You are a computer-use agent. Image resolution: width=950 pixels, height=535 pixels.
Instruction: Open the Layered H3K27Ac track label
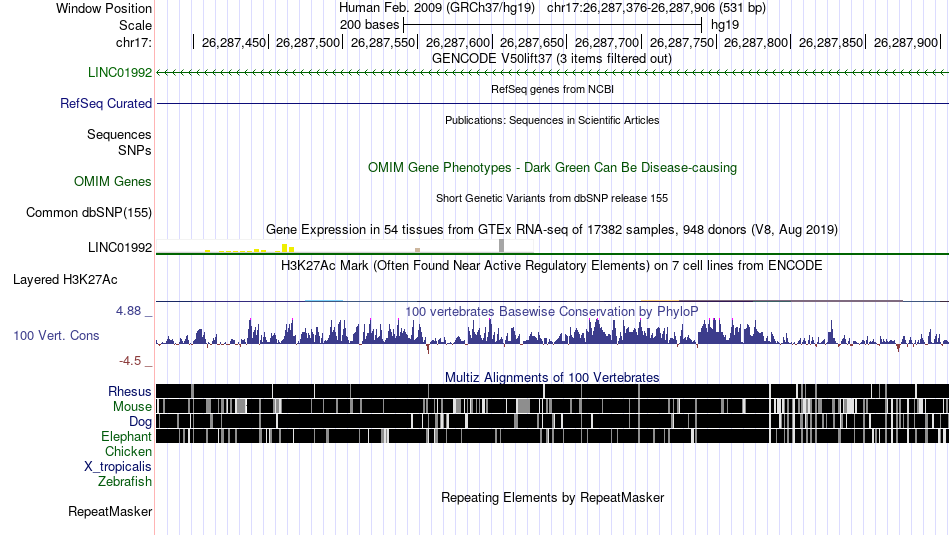point(65,280)
